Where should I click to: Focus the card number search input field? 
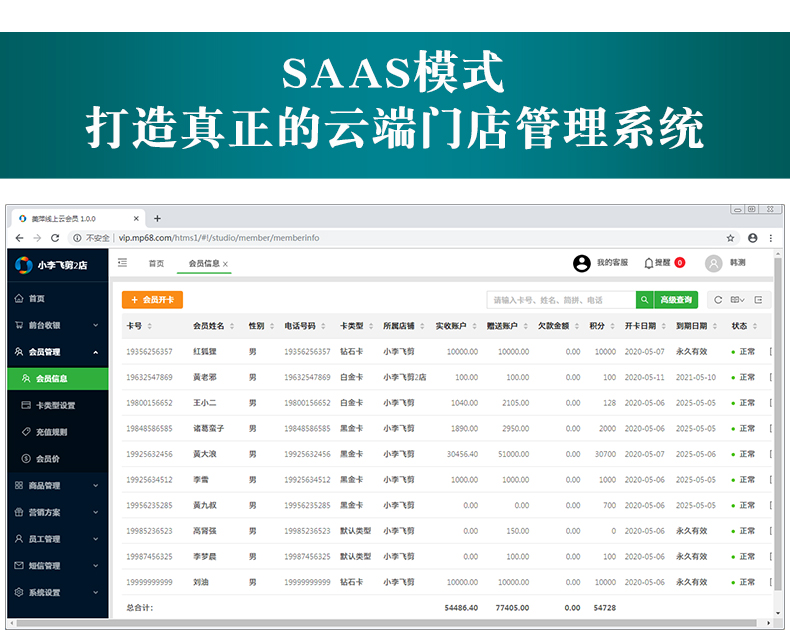[x=560, y=300]
